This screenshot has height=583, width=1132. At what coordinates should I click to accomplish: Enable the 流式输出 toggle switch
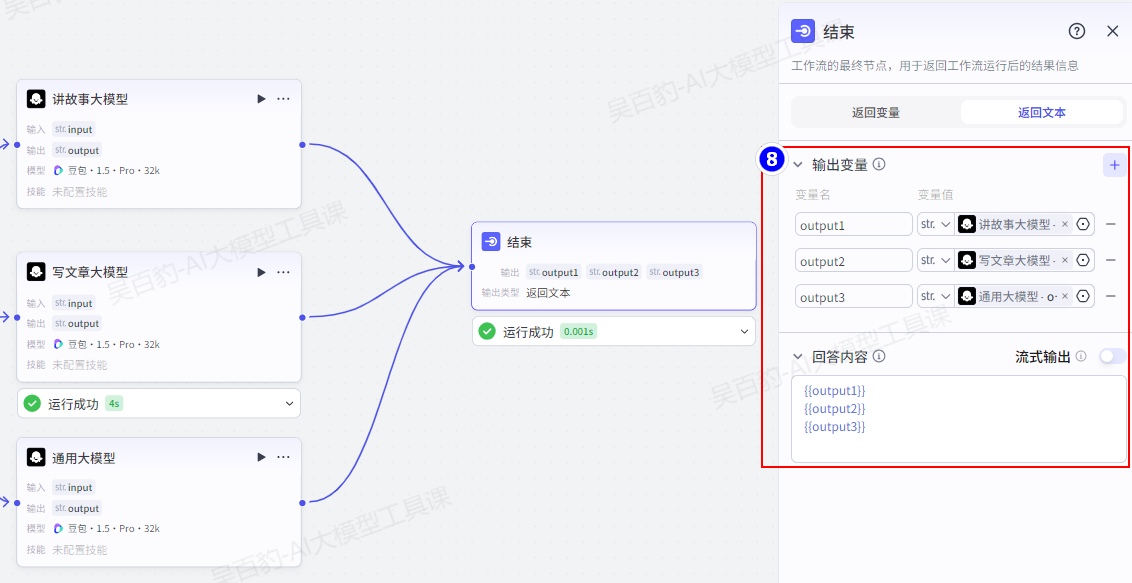pos(1111,356)
